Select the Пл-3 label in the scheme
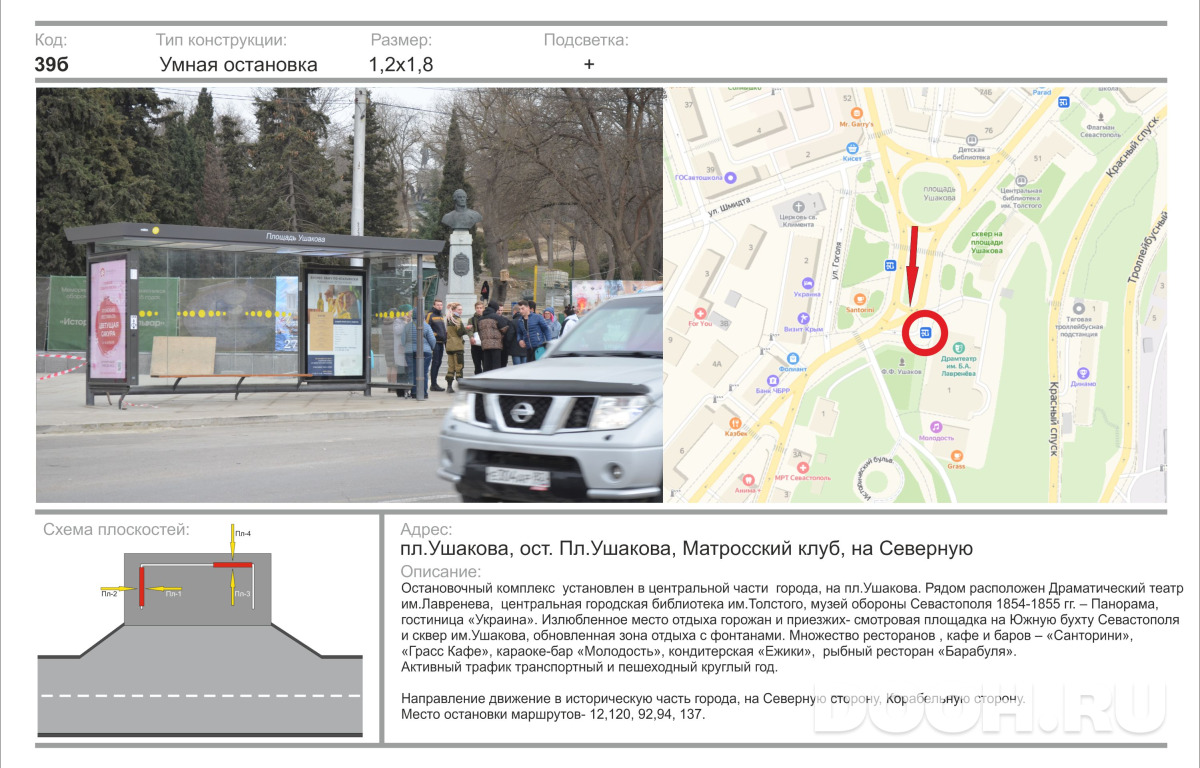Screen dimensions: 1200x768 pyautogui.click(x=243, y=594)
